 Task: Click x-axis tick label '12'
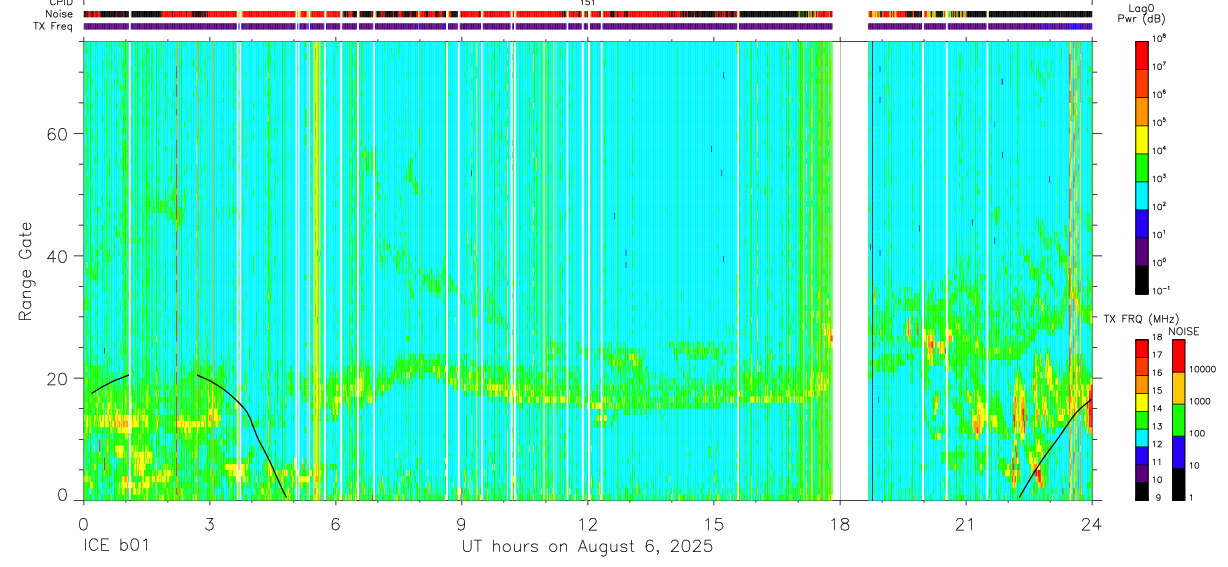pyautogui.click(x=587, y=524)
